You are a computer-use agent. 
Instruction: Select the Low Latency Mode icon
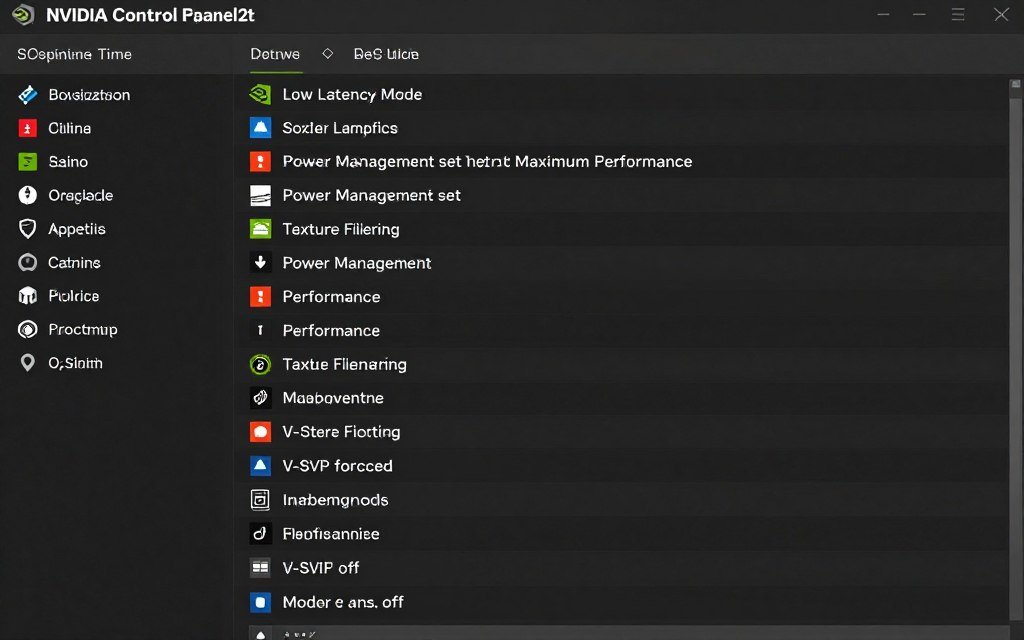259,94
